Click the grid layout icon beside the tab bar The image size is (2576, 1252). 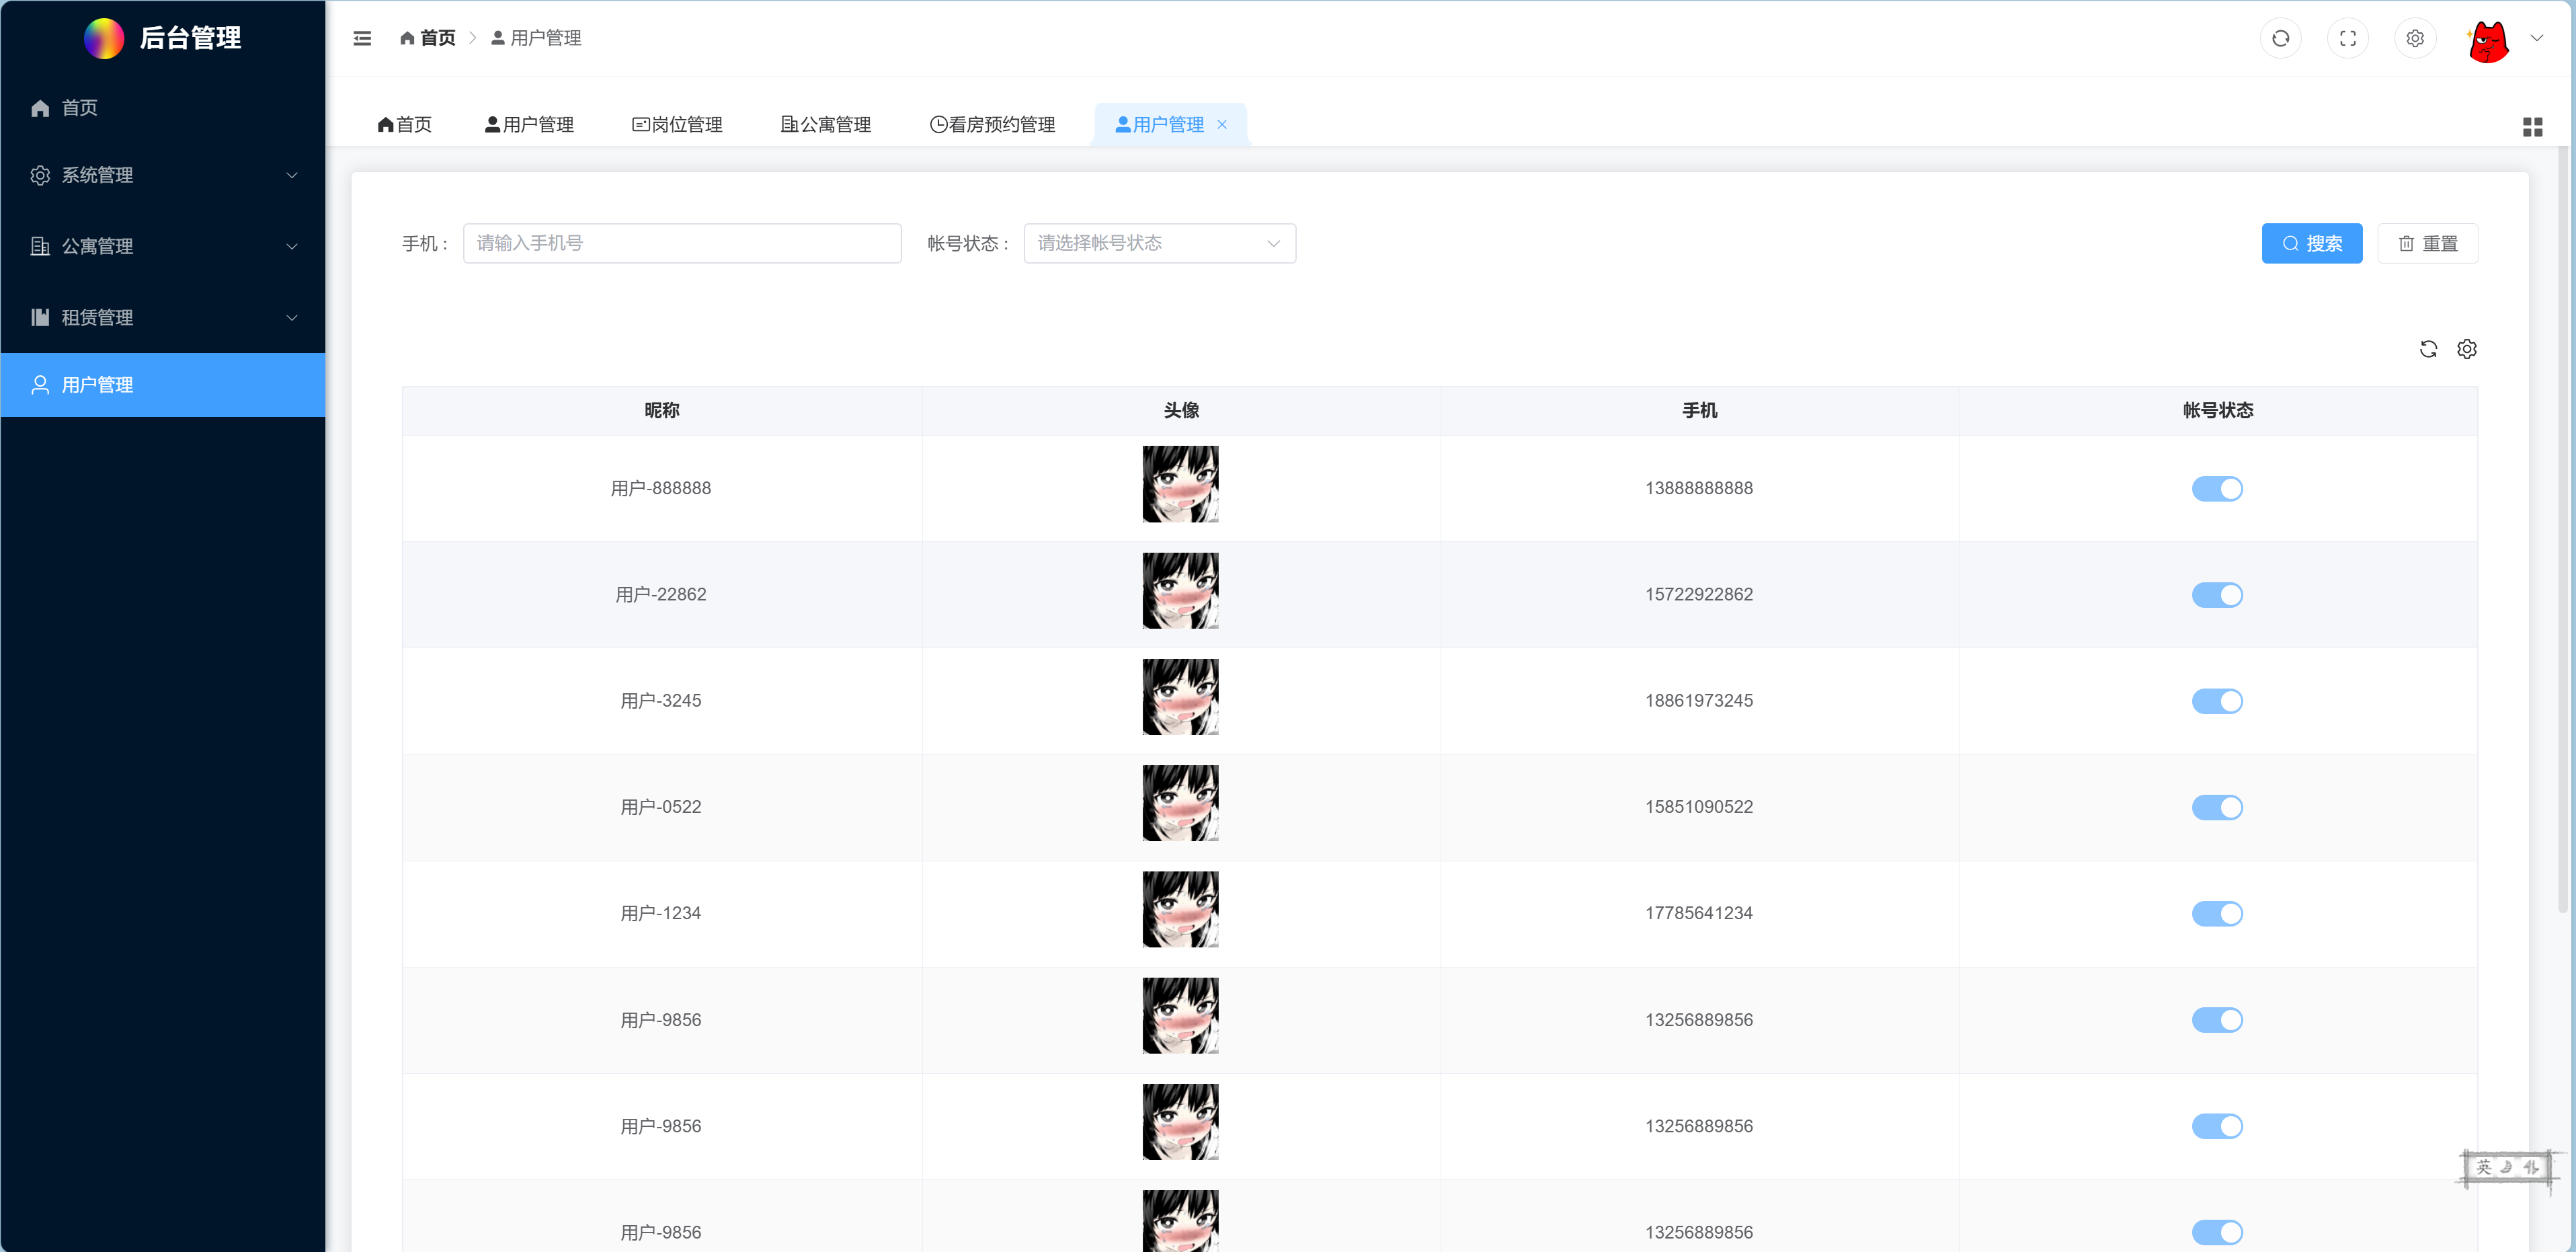pos(2534,126)
